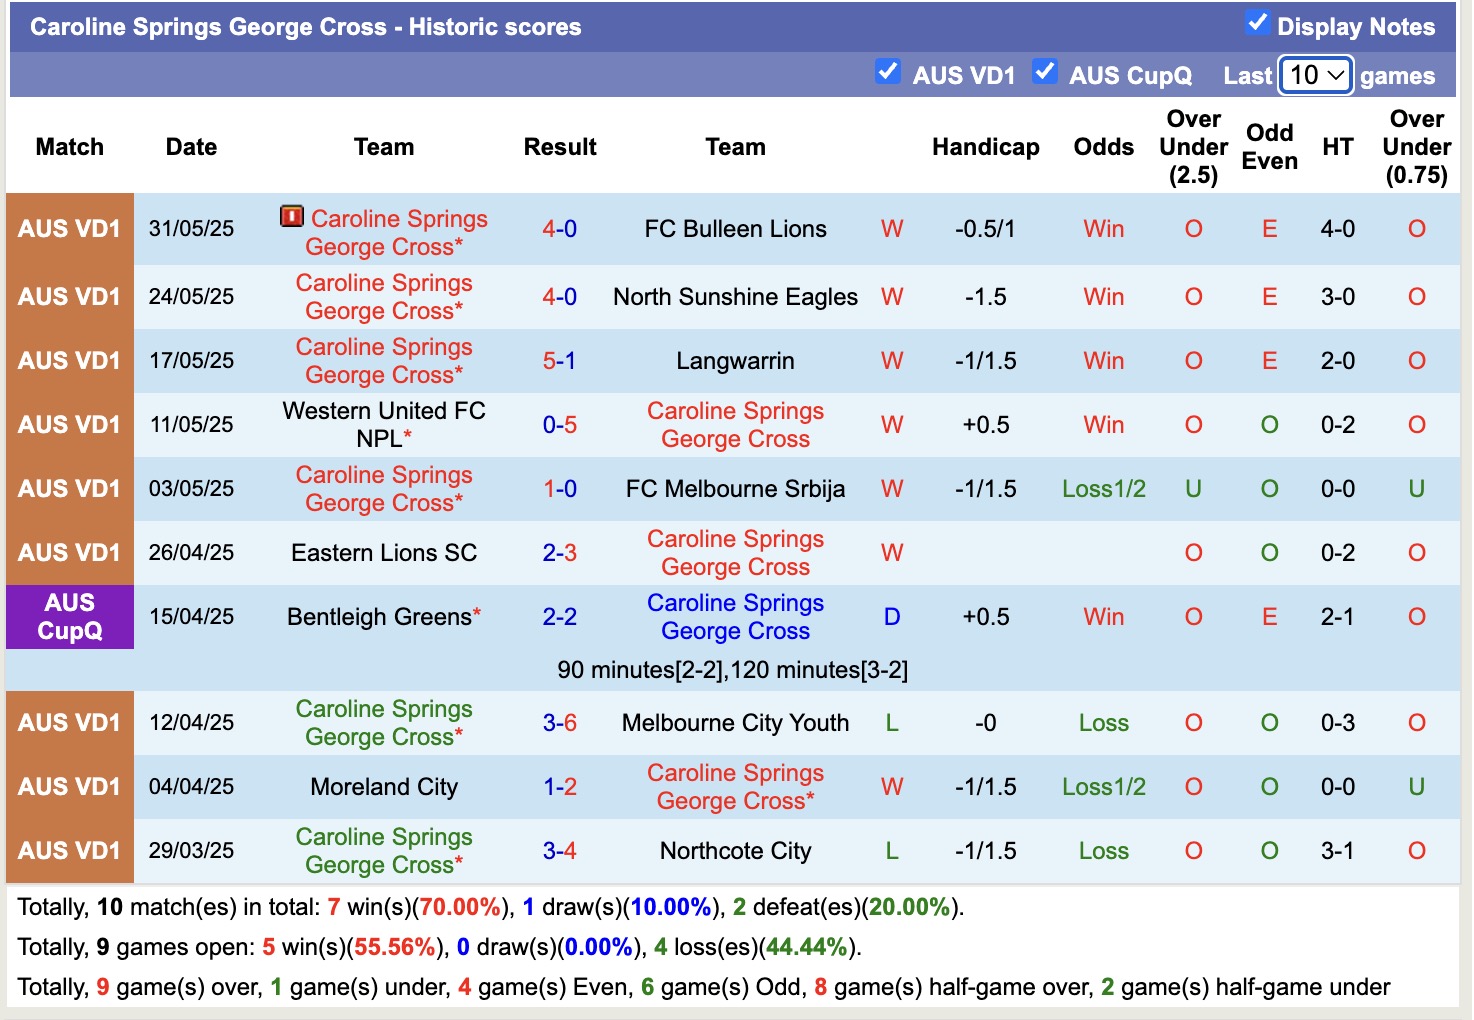
Task: Click the Match column header
Action: [69, 147]
